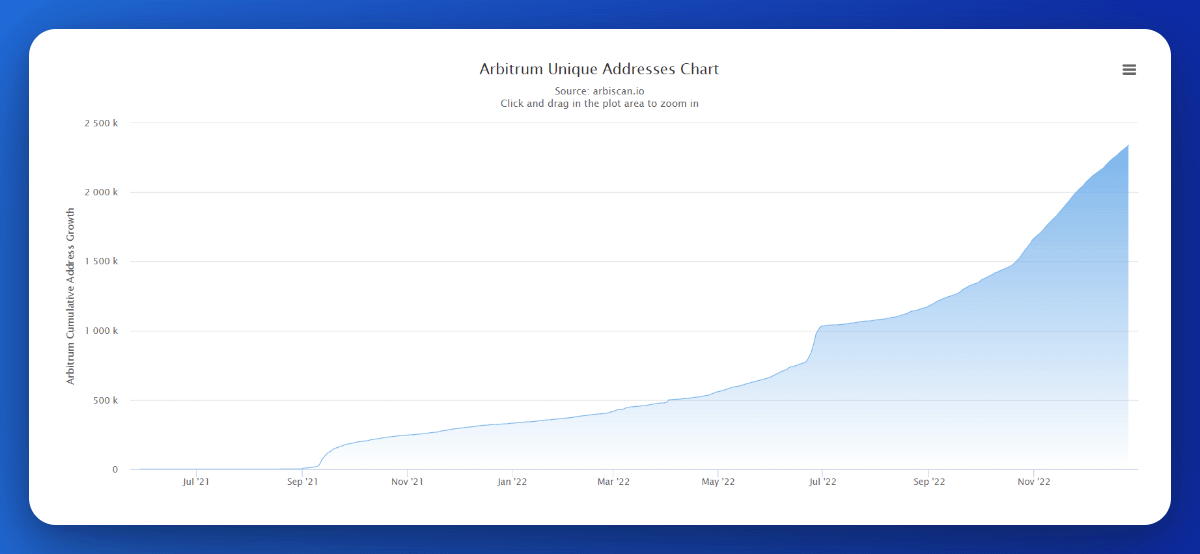Click the '500 k' y-axis label
Image resolution: width=1200 pixels, height=554 pixels.
click(x=105, y=400)
